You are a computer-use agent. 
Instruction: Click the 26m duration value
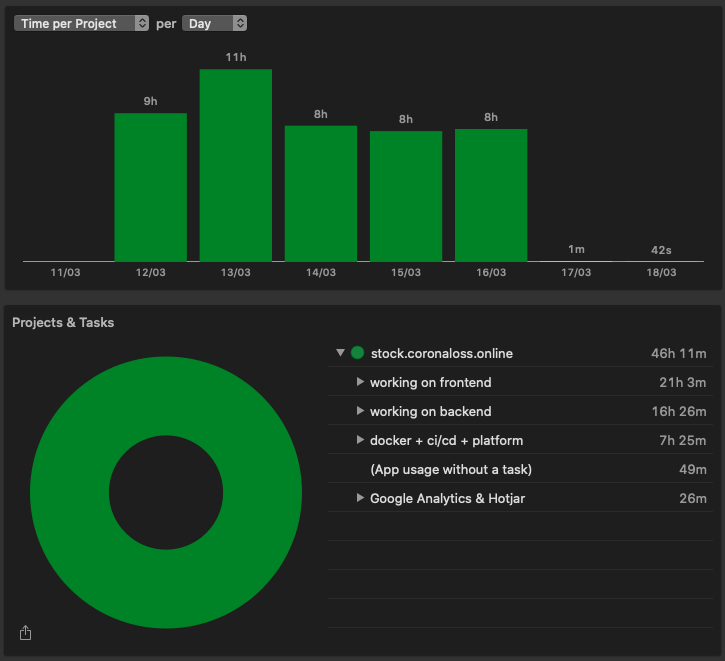click(693, 498)
